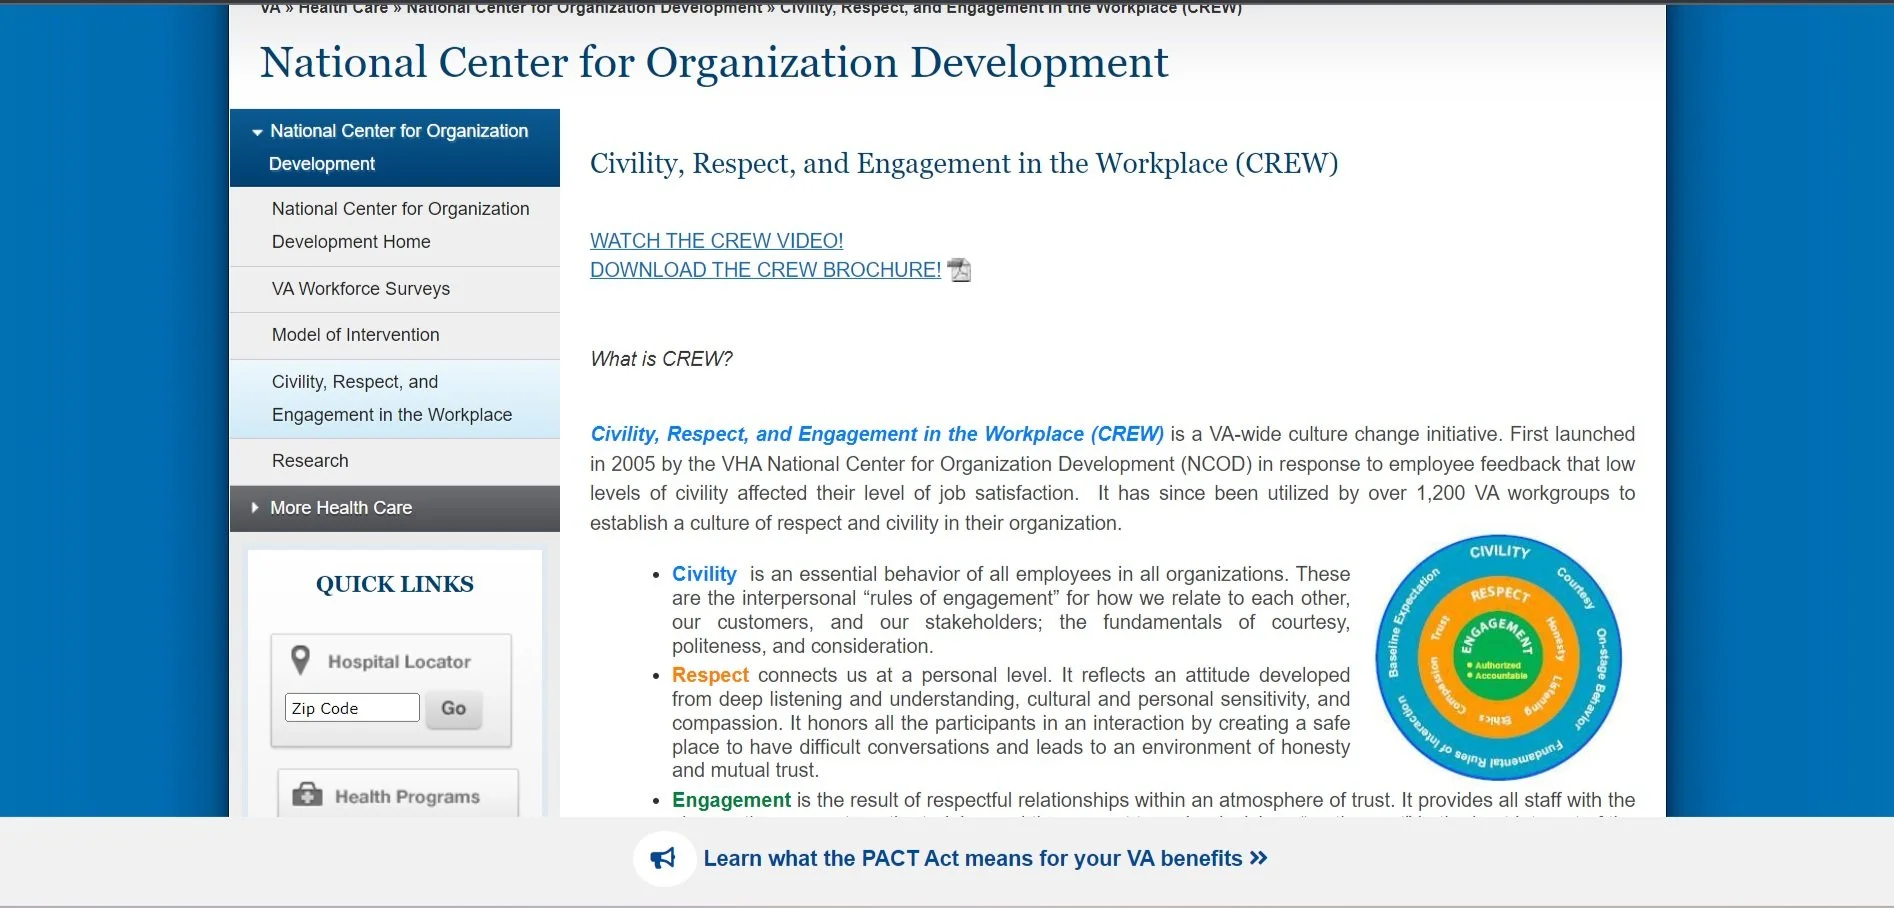Collapse the National Center for Organization Development section arrow
Viewport: 1894px width, 908px height.
pyautogui.click(x=257, y=132)
